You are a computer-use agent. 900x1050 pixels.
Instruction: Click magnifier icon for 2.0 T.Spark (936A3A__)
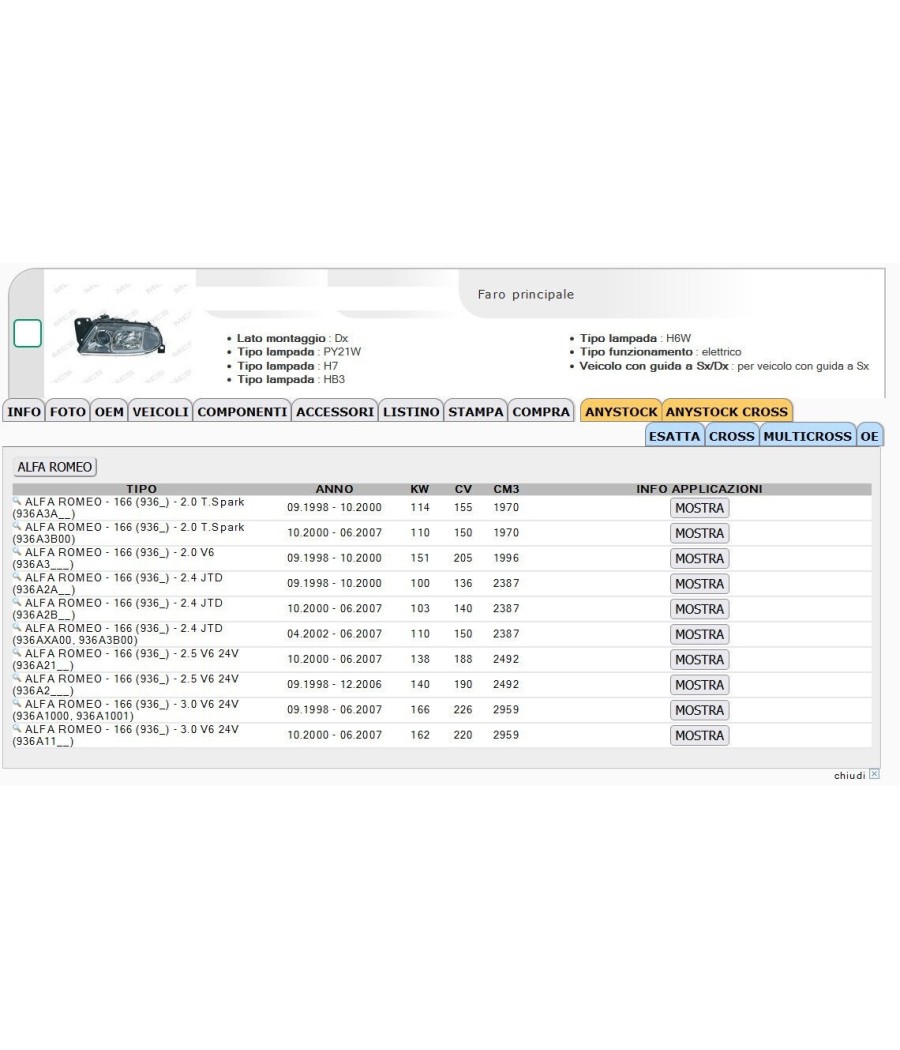click(x=17, y=501)
